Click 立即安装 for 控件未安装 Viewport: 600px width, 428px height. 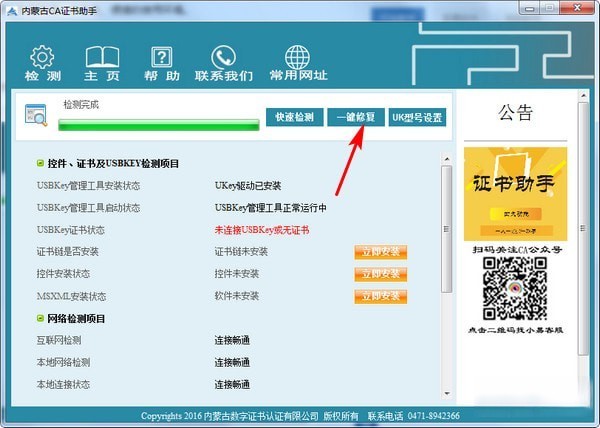point(380,274)
